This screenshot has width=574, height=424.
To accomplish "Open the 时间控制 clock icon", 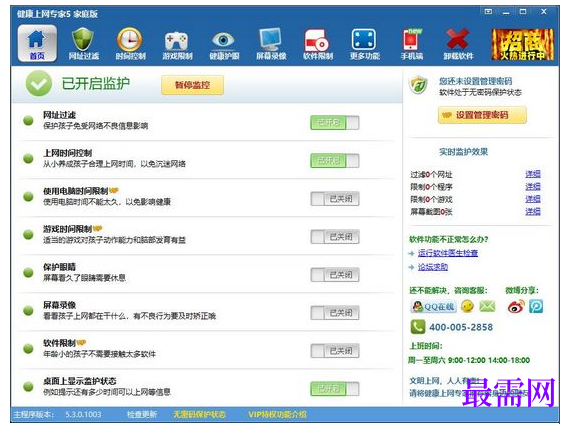I will [x=130, y=43].
